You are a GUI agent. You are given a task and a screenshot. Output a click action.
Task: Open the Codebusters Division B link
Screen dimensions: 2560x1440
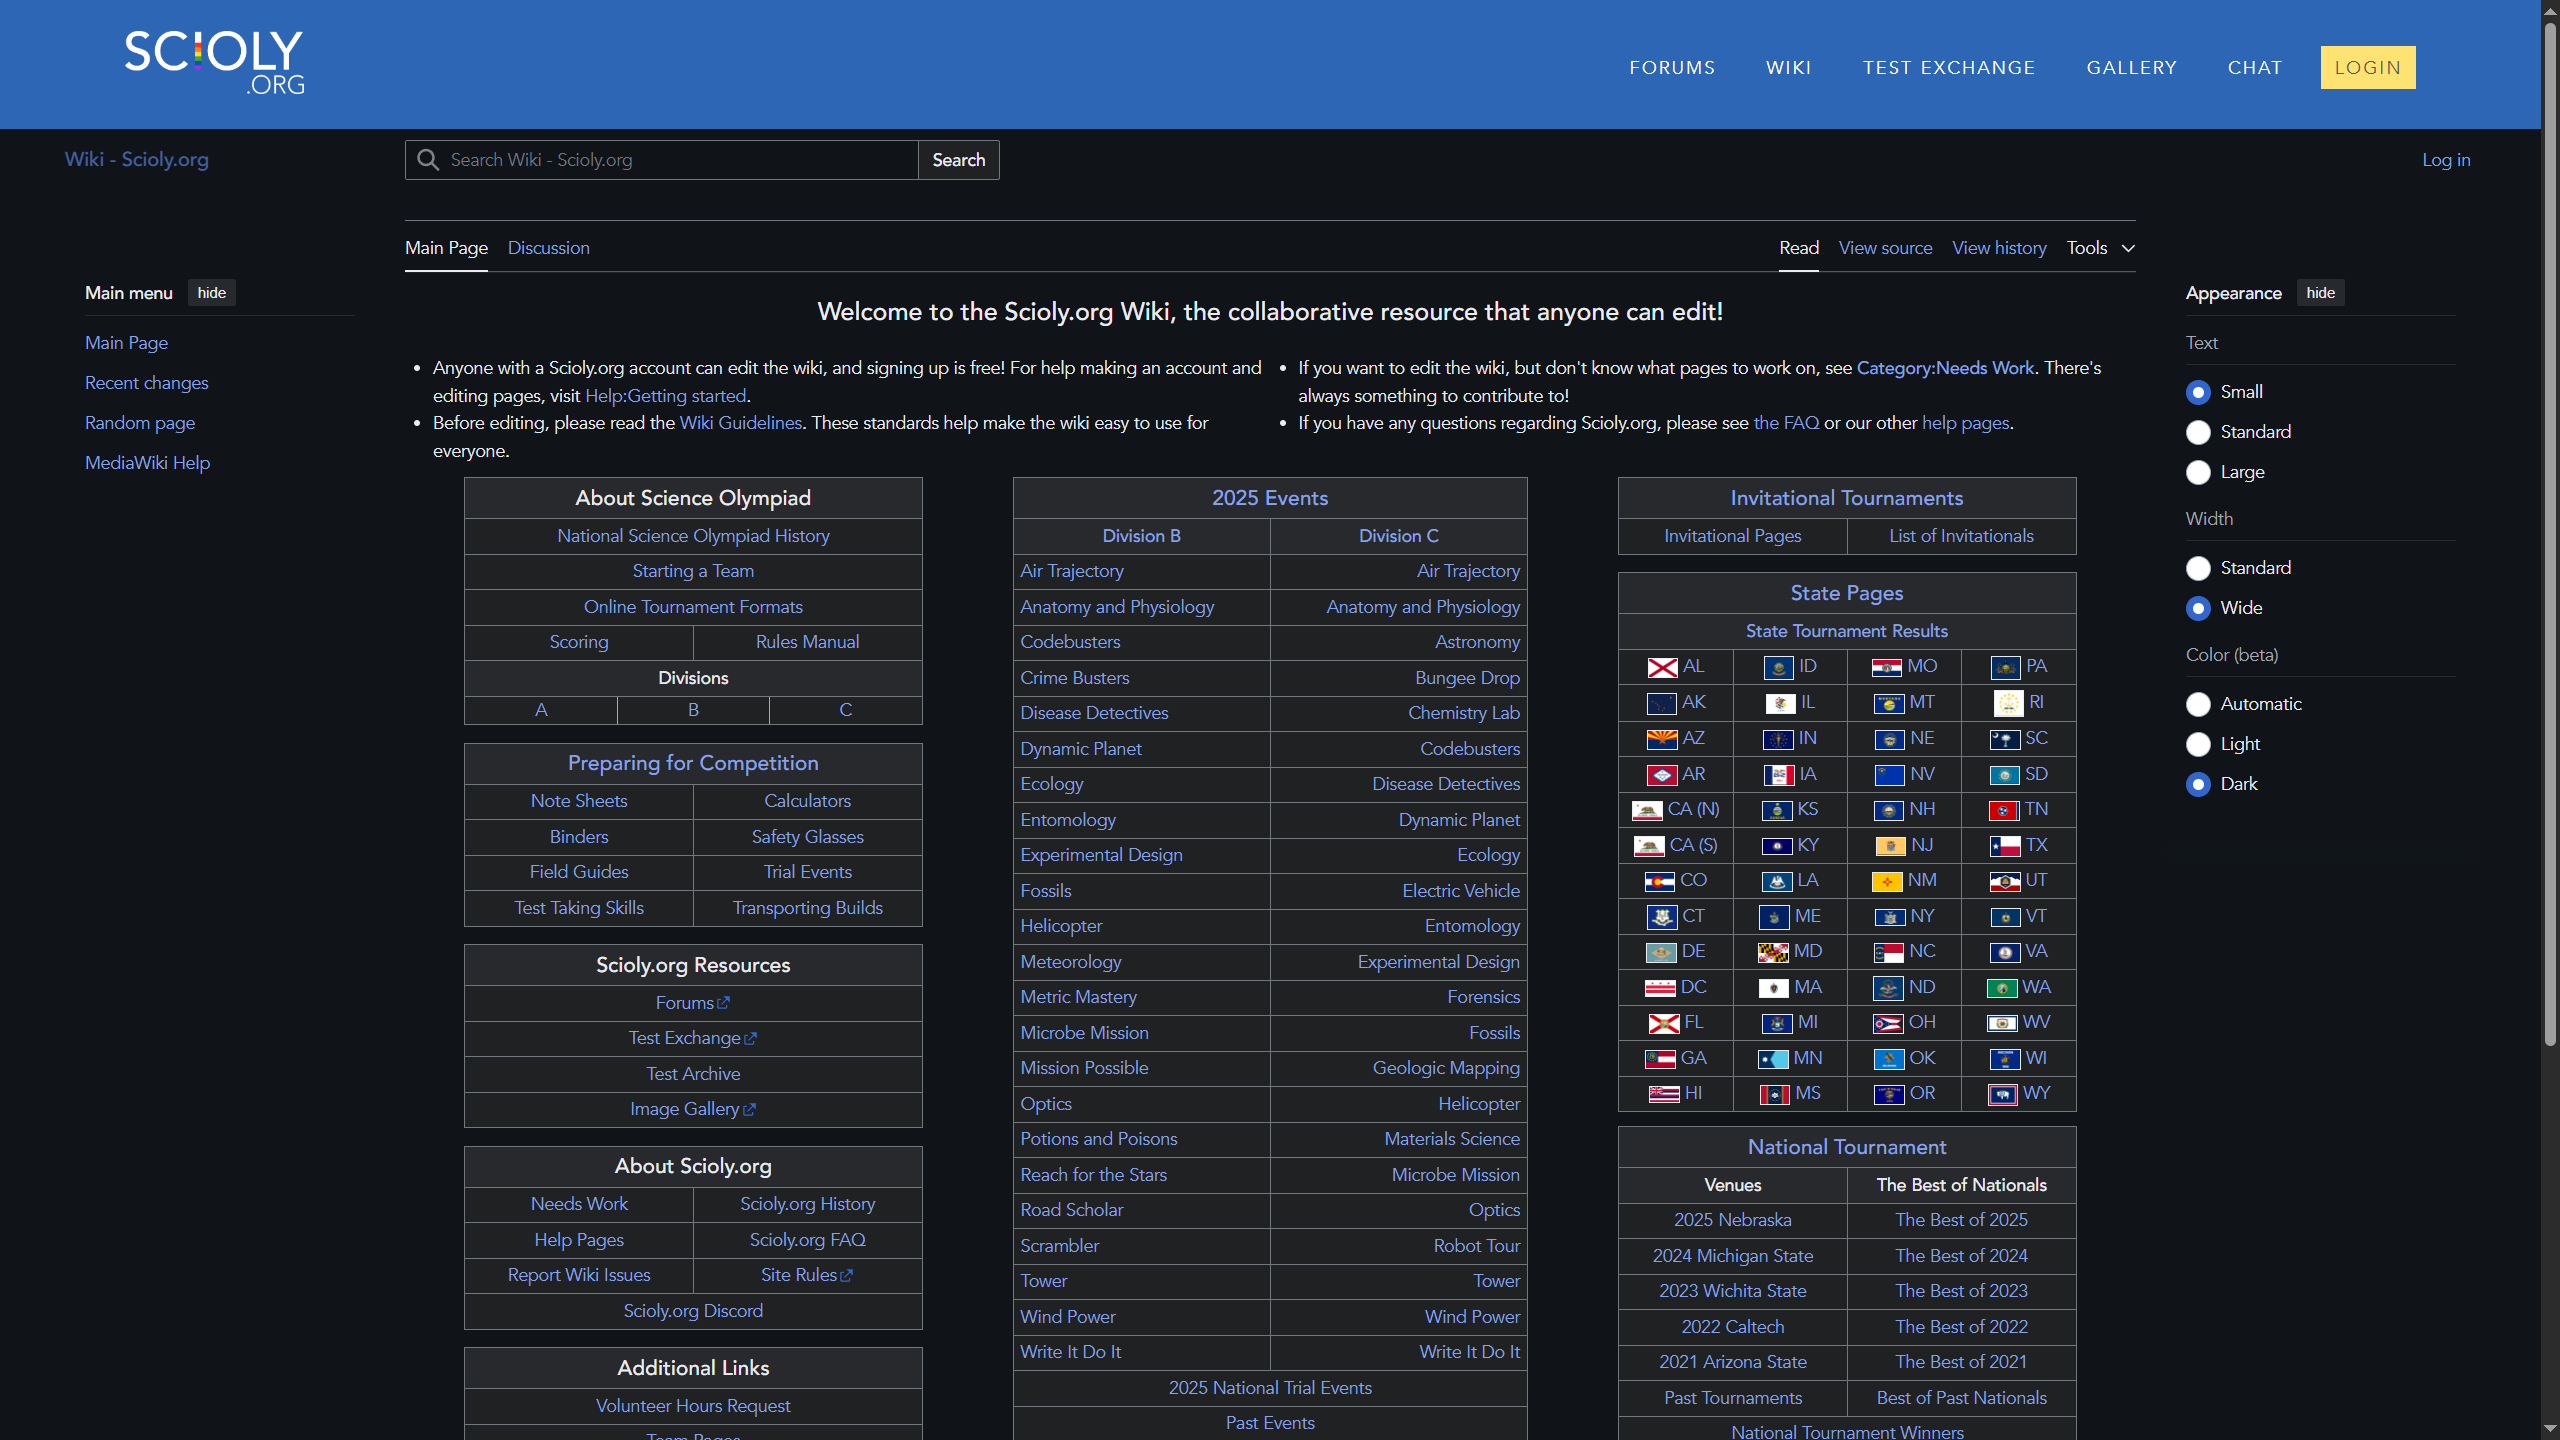(1070, 642)
